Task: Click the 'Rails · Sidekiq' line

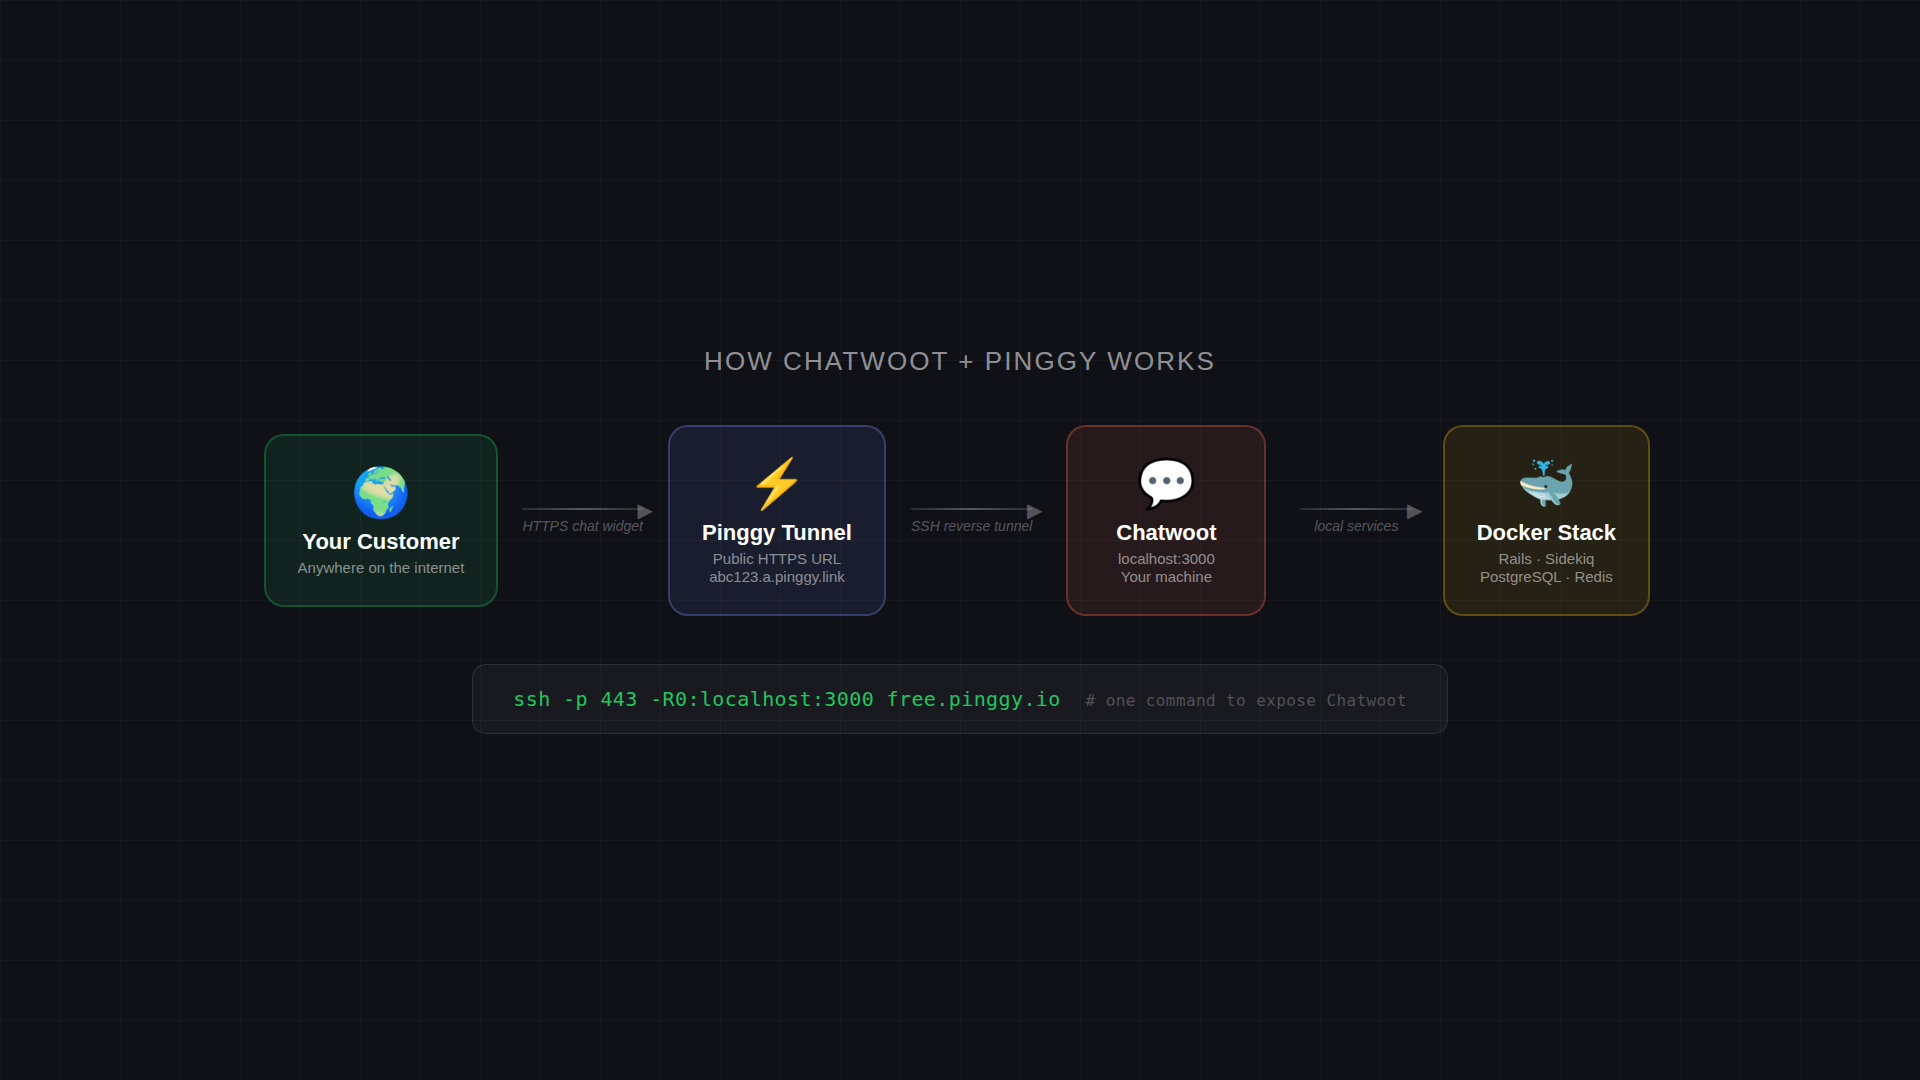Action: coord(1546,559)
